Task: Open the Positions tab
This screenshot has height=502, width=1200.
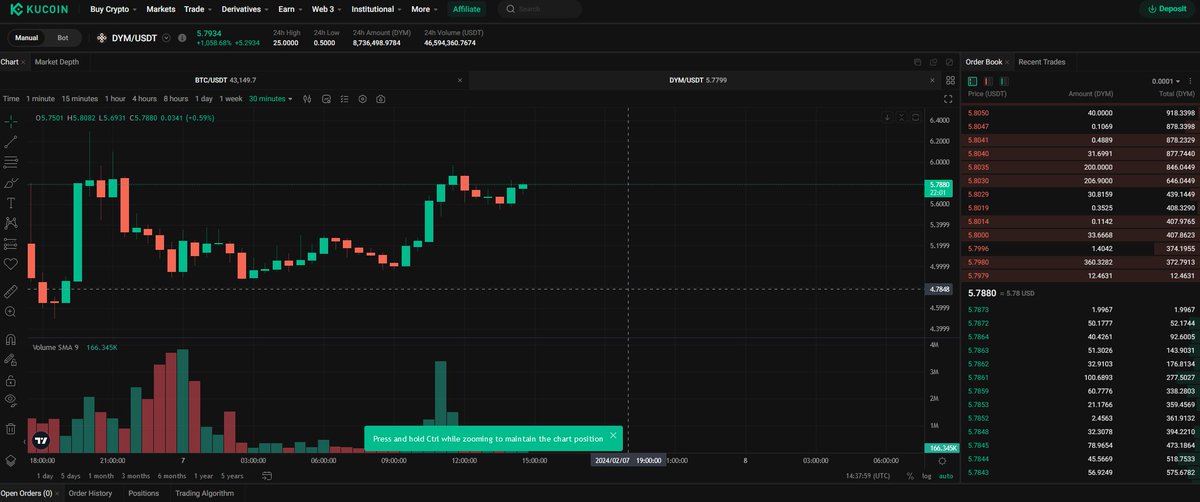Action: (x=143, y=493)
